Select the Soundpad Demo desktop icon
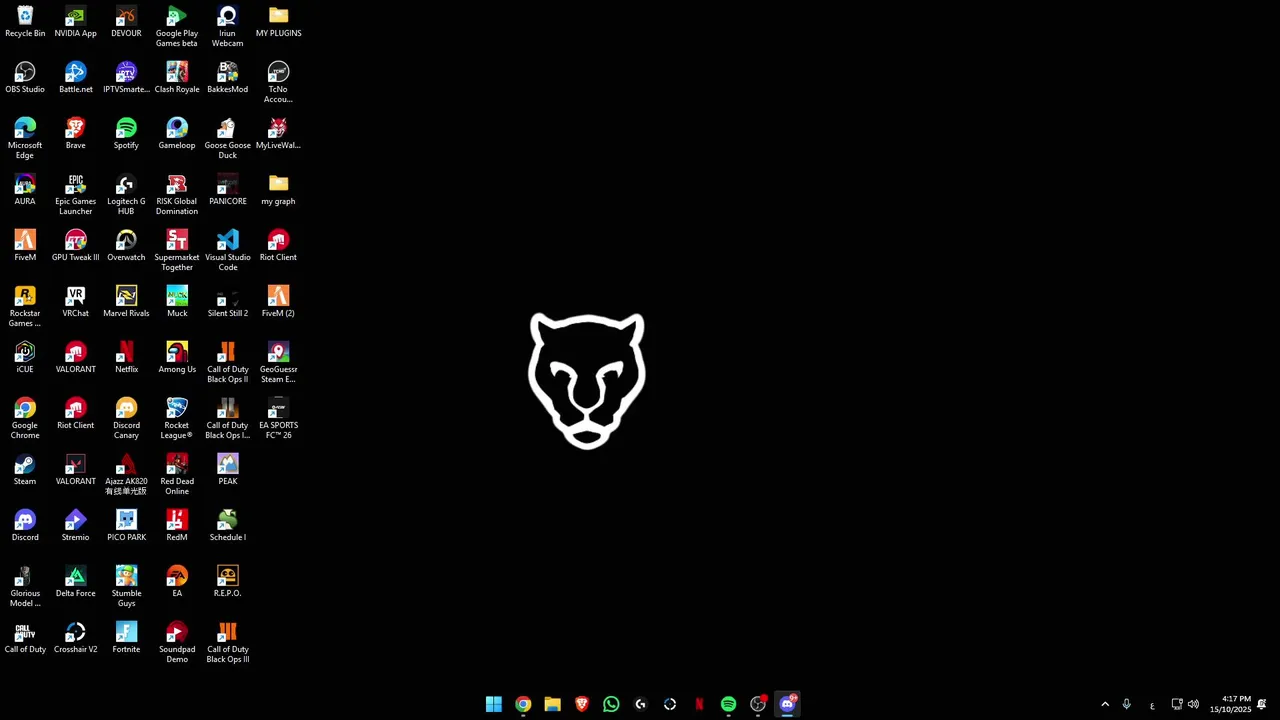This screenshot has width=1280, height=720. tap(177, 643)
